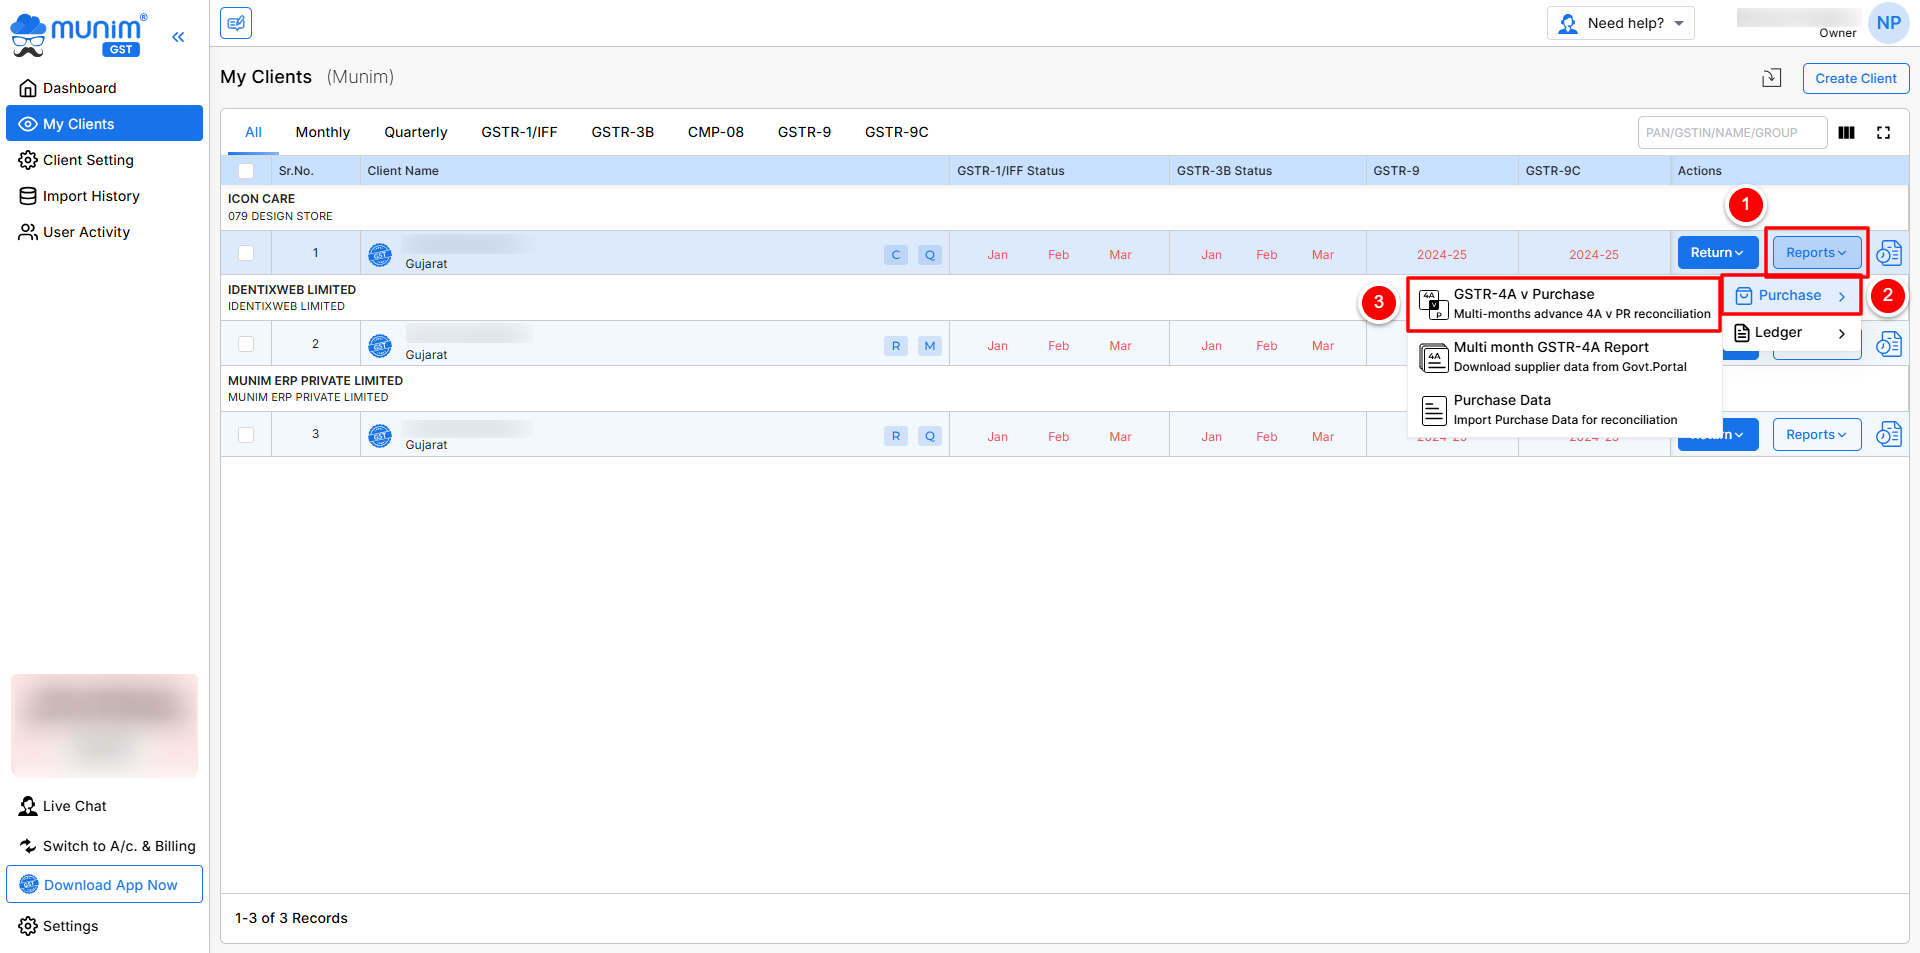Toggle fullscreen table view icon
The image size is (1920, 953).
[x=1883, y=133]
